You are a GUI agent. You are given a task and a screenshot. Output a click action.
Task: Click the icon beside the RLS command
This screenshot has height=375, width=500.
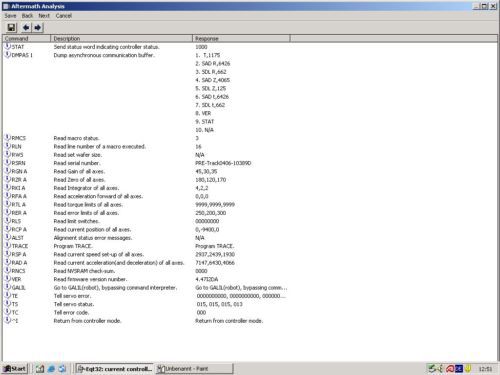[x=7, y=221]
